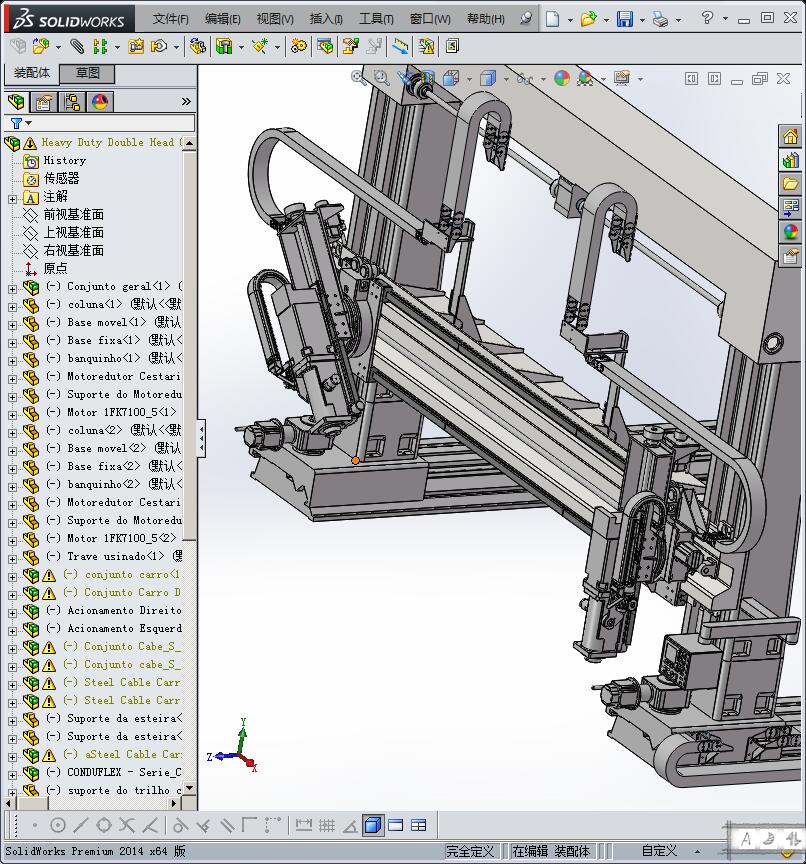Expand the Conjunto geral<1> component
Viewport: 806px width, 864px height.
coord(13,289)
